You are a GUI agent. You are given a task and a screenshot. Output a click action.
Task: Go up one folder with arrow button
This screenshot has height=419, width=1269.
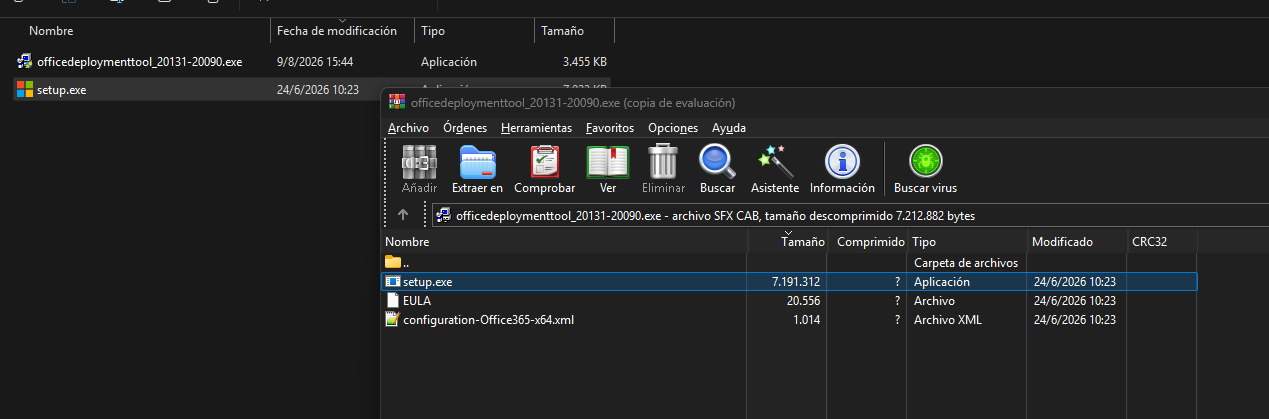403,214
